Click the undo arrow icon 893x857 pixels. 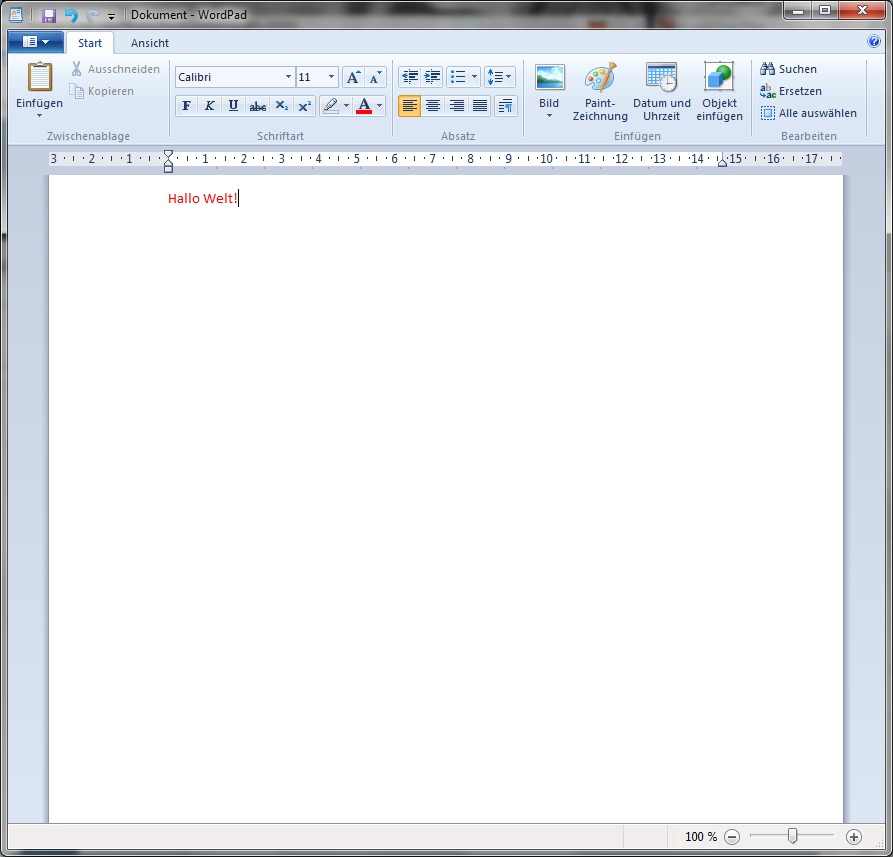(71, 15)
